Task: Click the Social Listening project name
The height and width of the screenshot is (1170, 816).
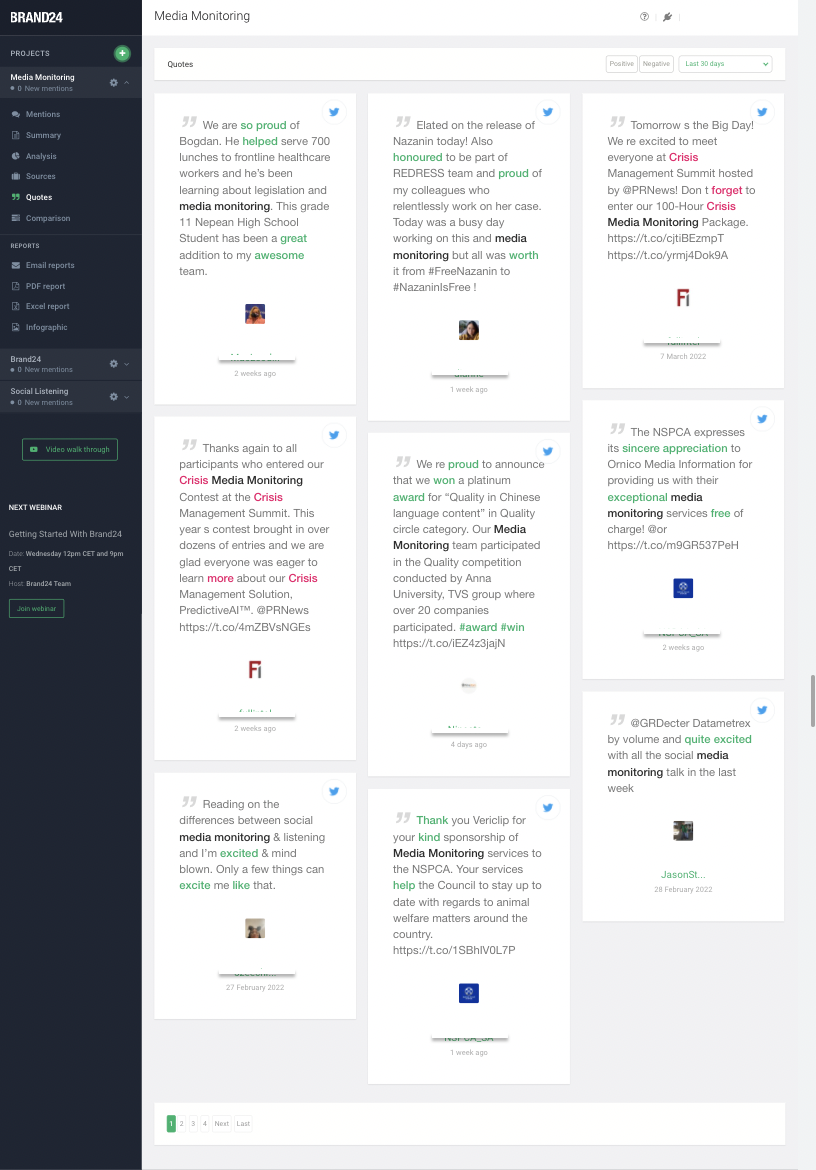Action: point(39,391)
